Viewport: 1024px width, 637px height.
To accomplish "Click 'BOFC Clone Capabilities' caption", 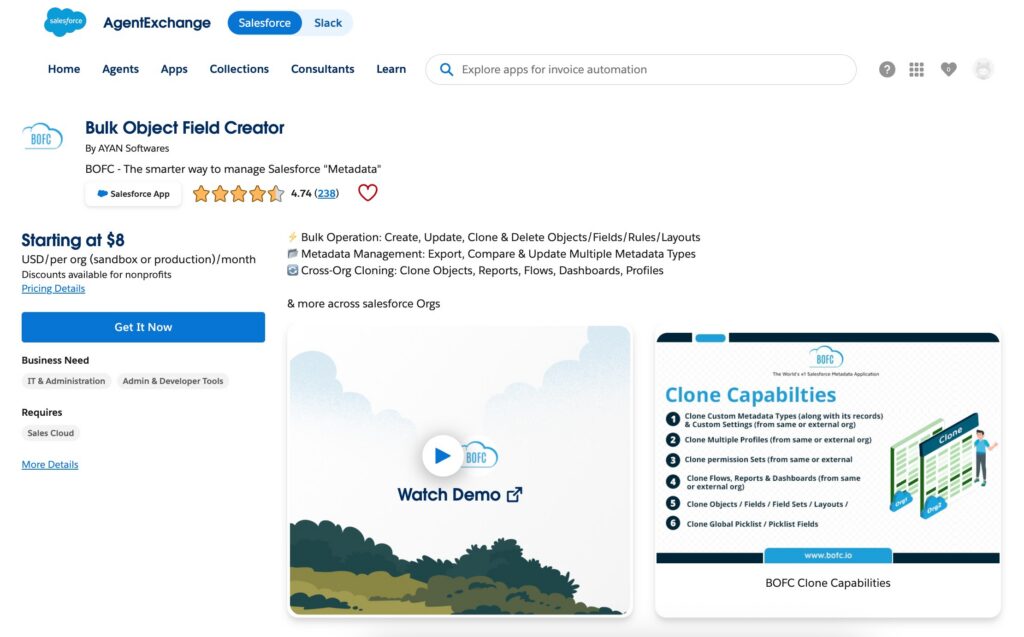I will tap(827, 583).
